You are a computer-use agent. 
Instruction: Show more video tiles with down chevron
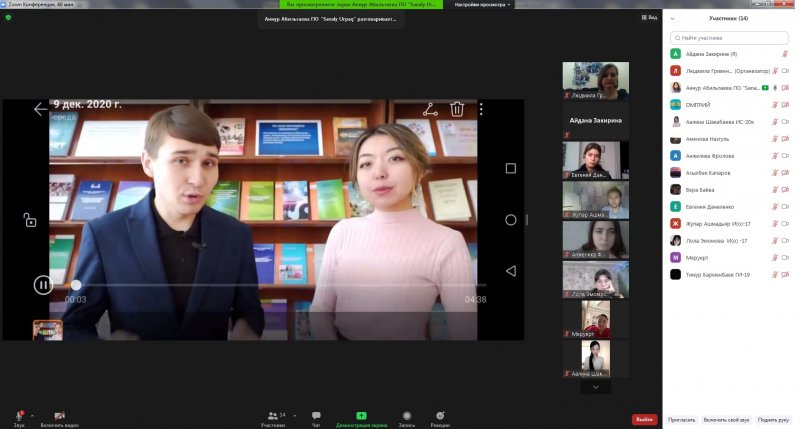point(595,387)
